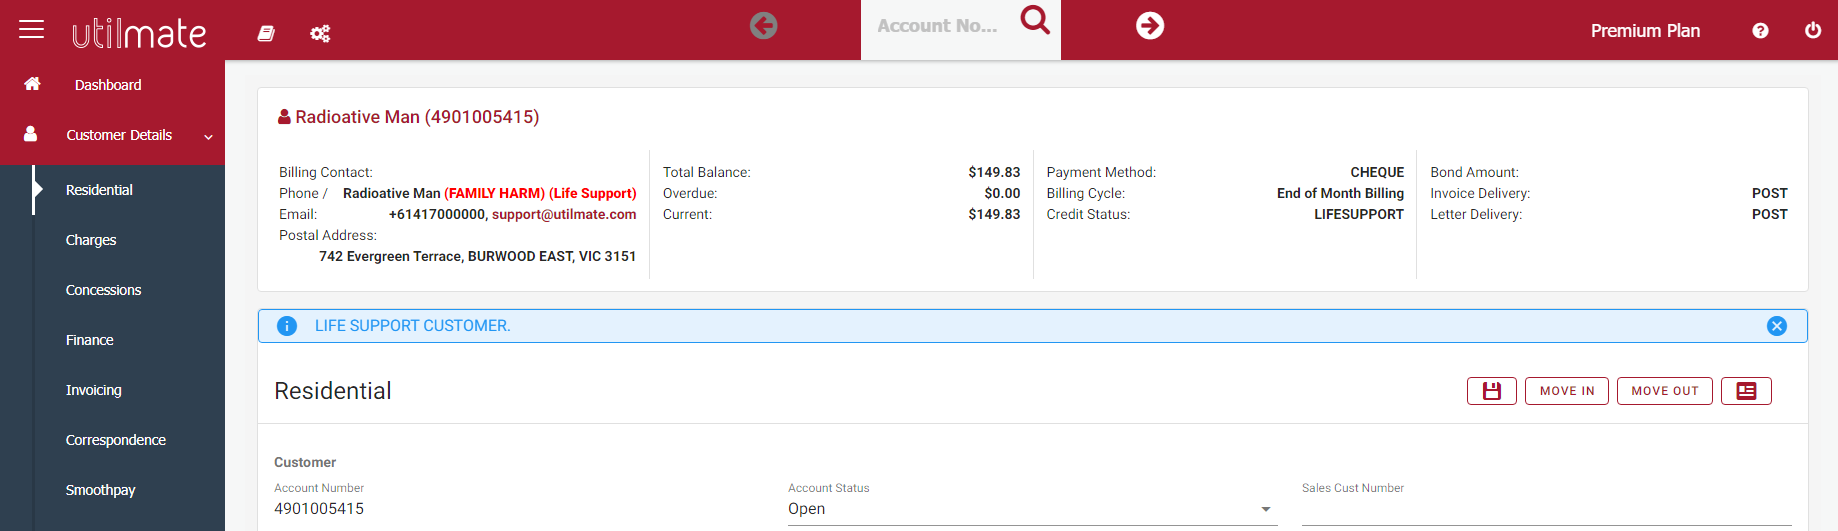Click the book icon in header
This screenshot has width=1838, height=531.
pyautogui.click(x=266, y=33)
